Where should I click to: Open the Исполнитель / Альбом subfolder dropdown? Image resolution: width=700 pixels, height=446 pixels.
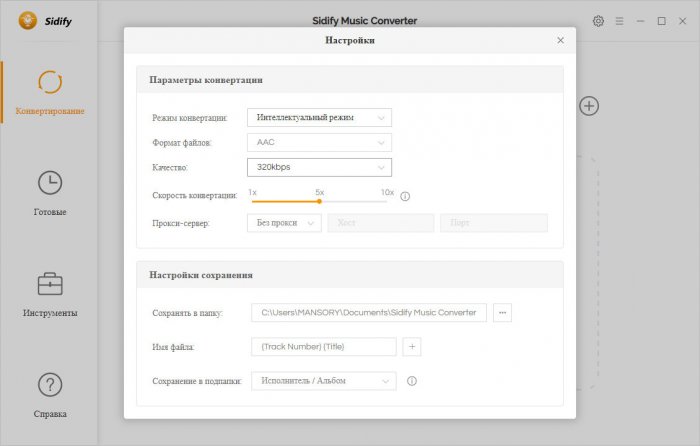324,381
